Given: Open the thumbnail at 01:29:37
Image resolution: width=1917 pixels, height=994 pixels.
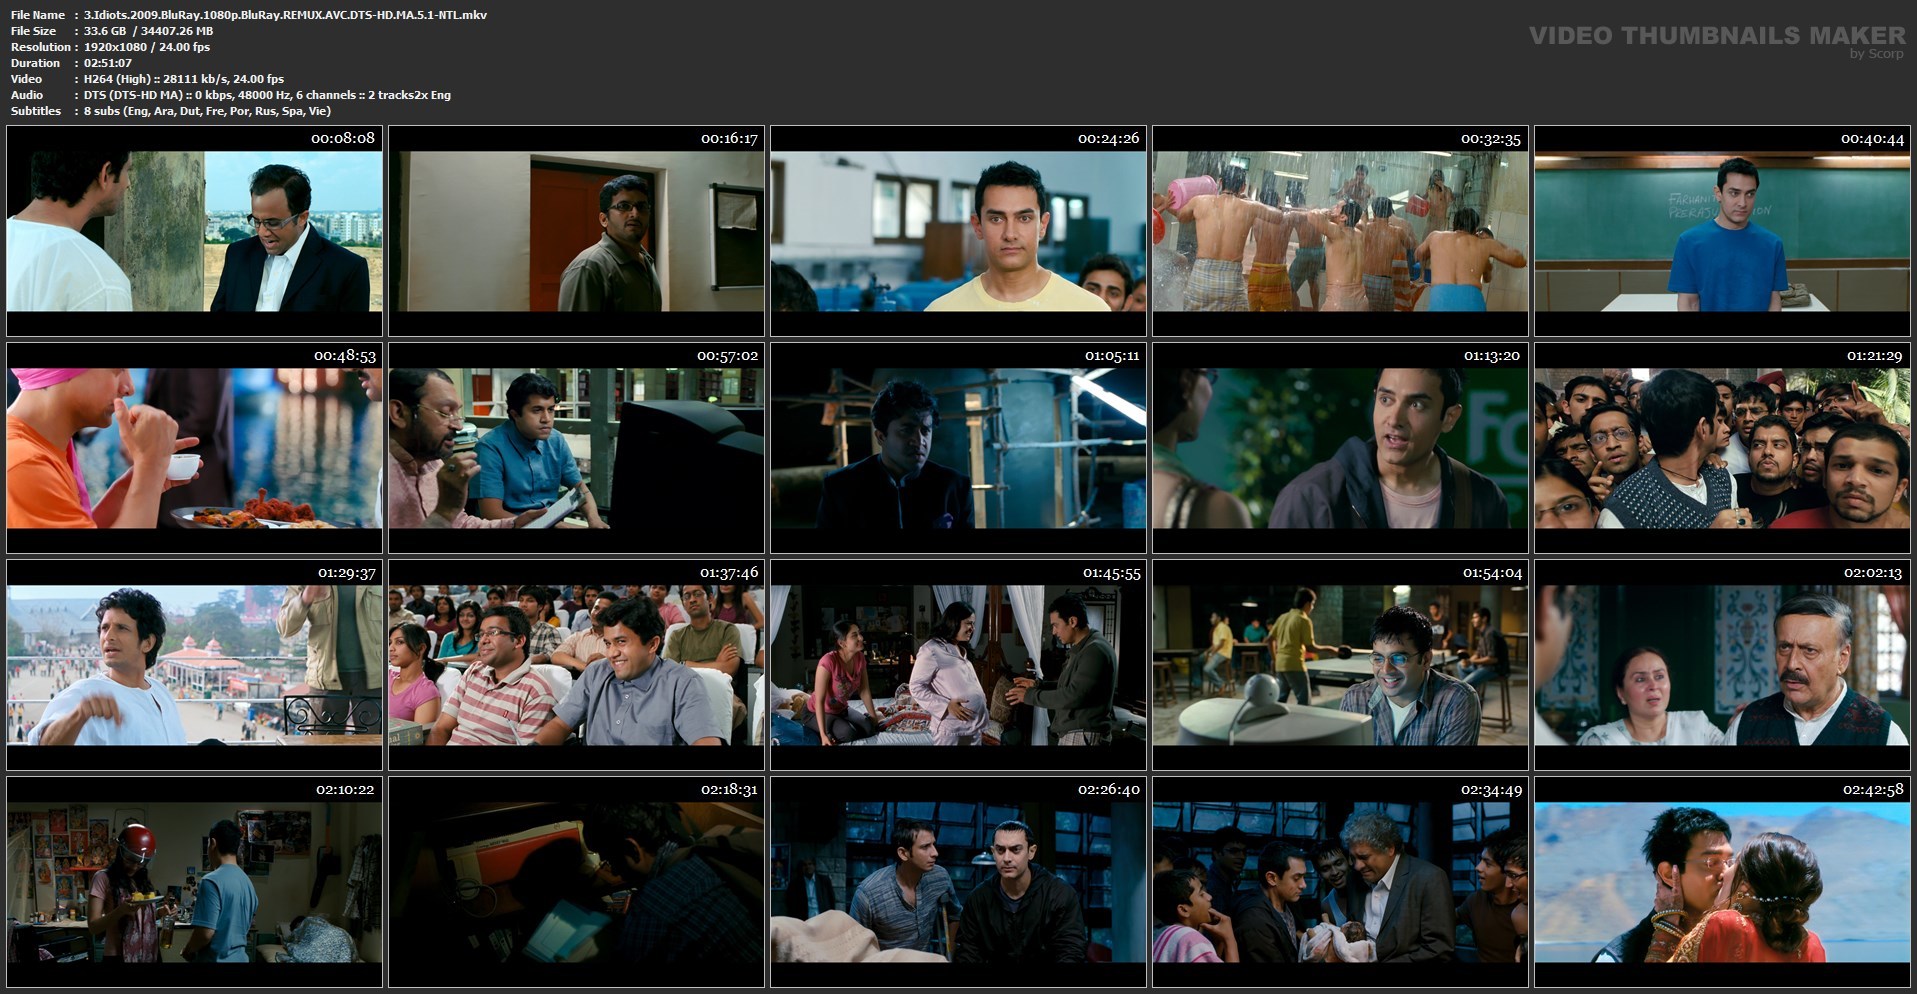Looking at the screenshot, I should (x=194, y=665).
